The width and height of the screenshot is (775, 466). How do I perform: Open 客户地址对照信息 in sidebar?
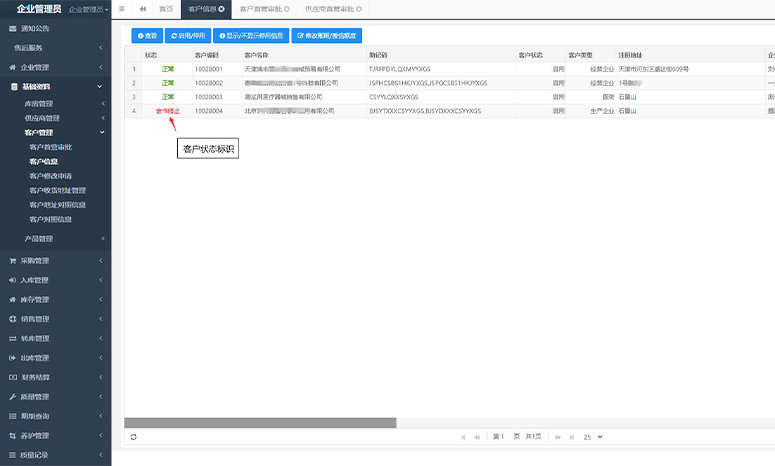tap(58, 205)
